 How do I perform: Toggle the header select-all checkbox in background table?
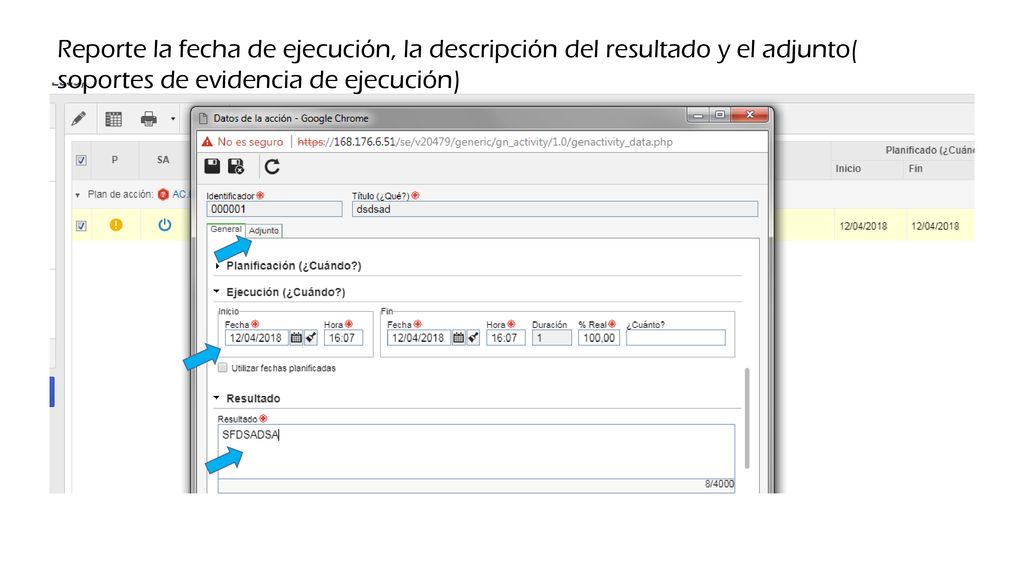click(x=81, y=160)
